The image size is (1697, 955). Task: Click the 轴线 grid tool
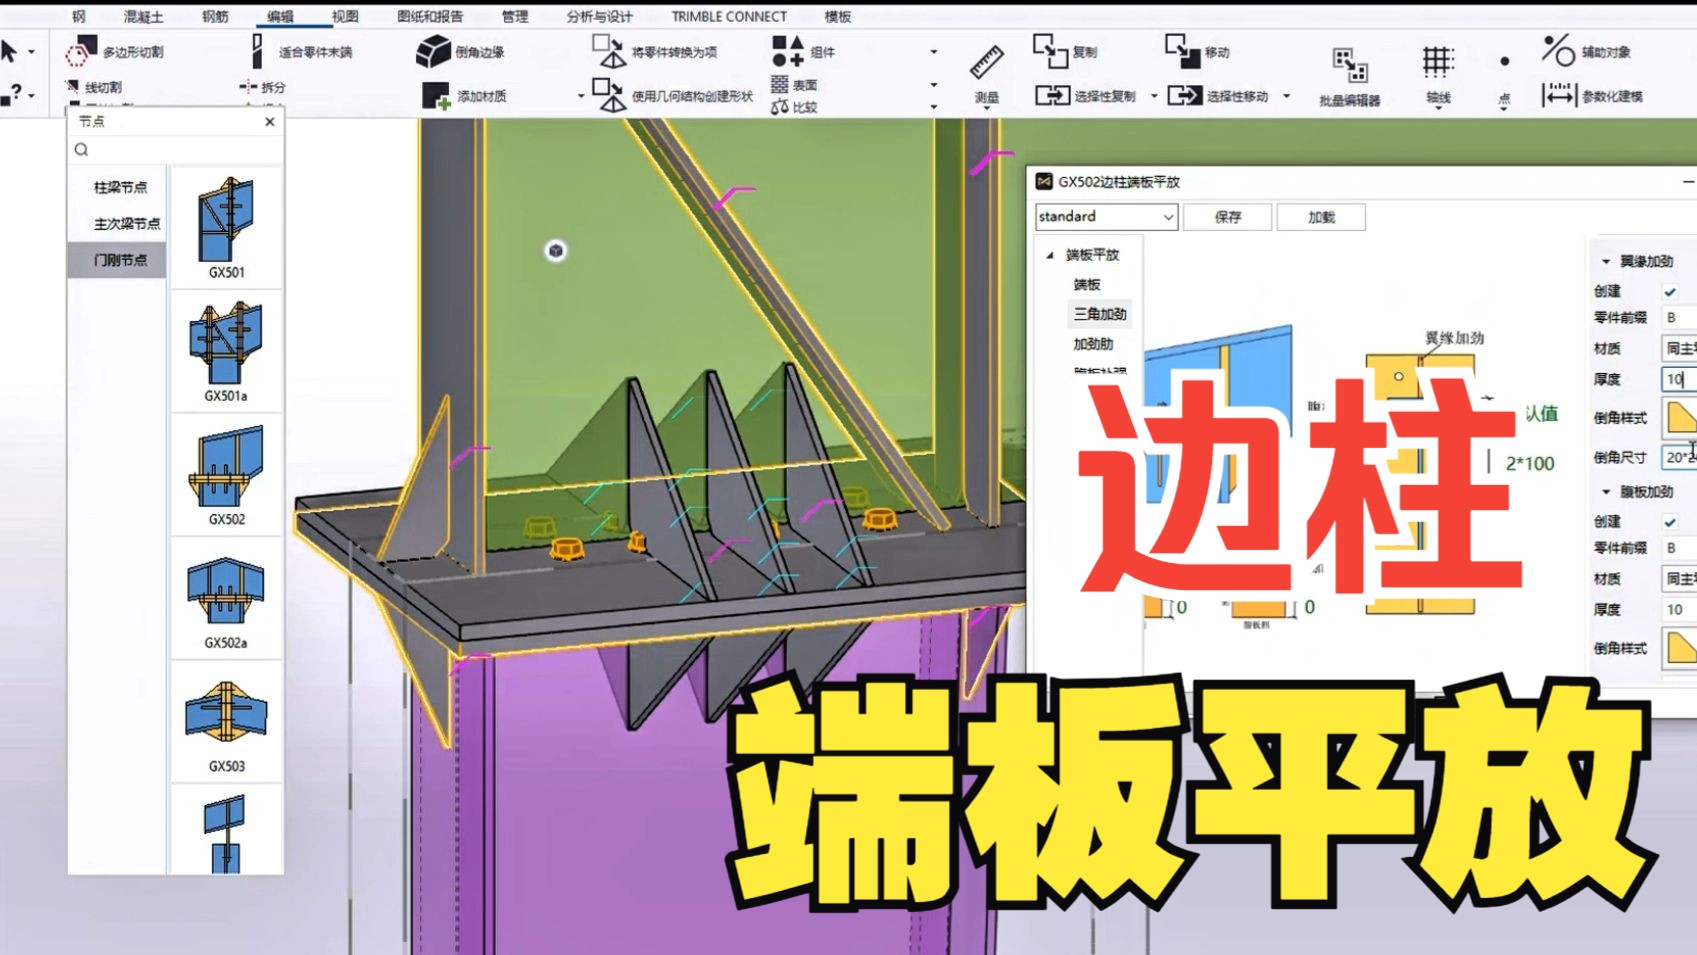coord(1438,76)
